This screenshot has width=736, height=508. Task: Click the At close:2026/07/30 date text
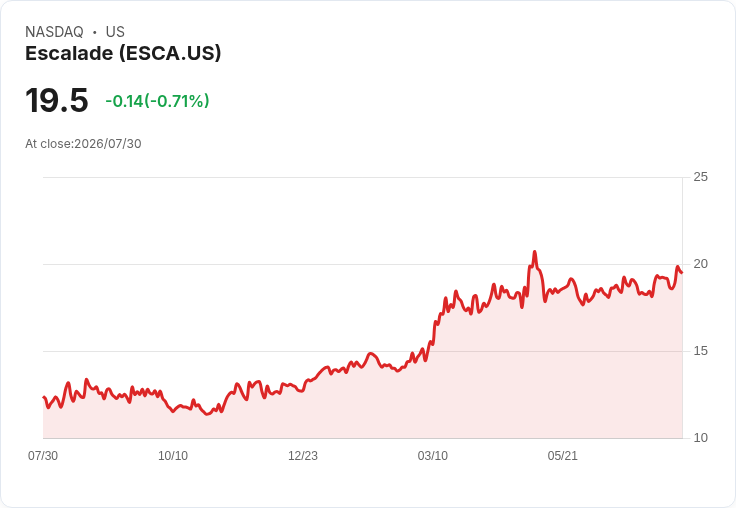(x=83, y=144)
